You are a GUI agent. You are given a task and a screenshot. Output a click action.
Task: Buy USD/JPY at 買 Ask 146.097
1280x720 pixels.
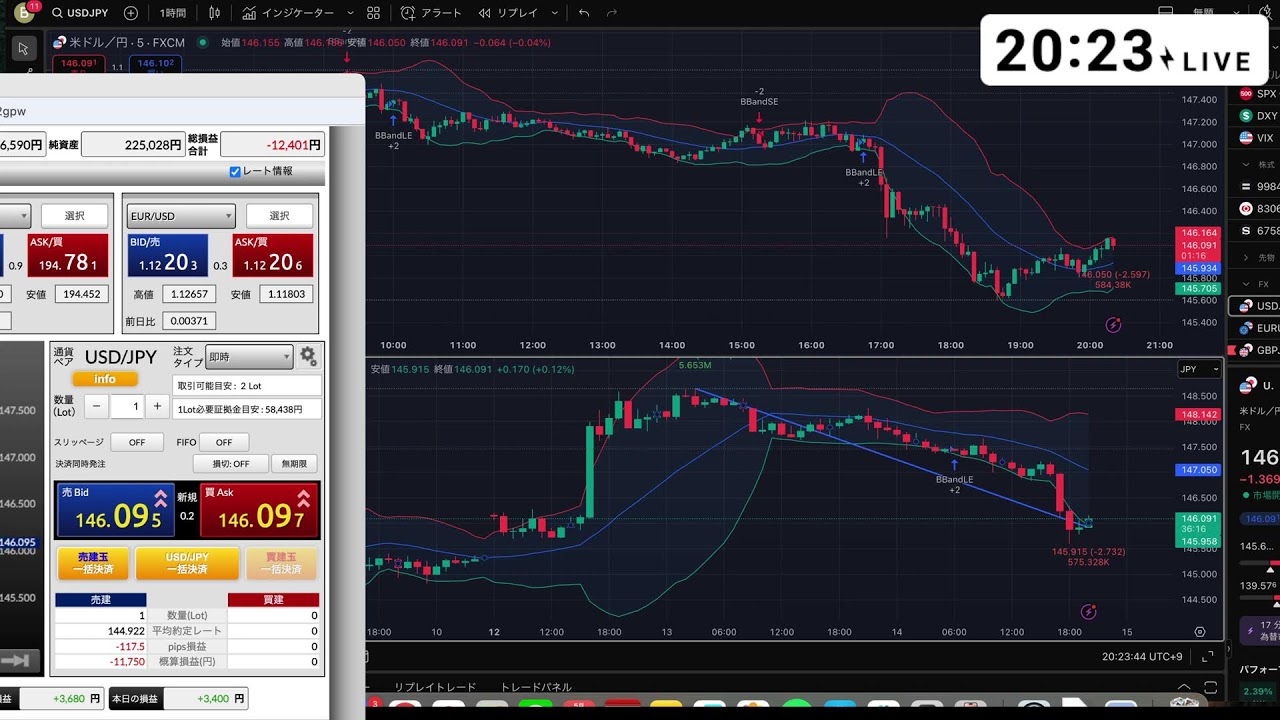[260, 510]
